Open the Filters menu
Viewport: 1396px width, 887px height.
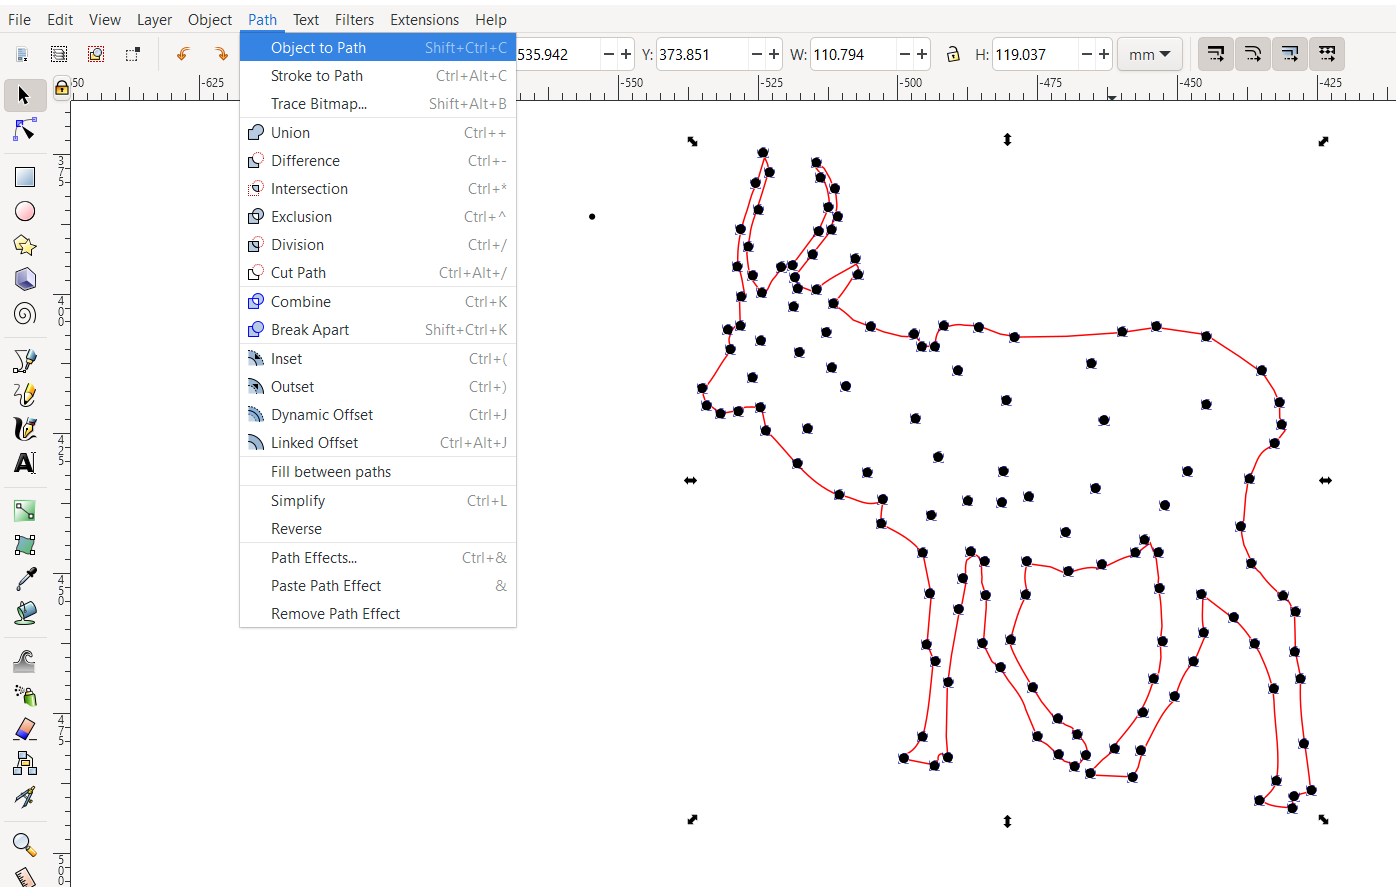tap(354, 19)
